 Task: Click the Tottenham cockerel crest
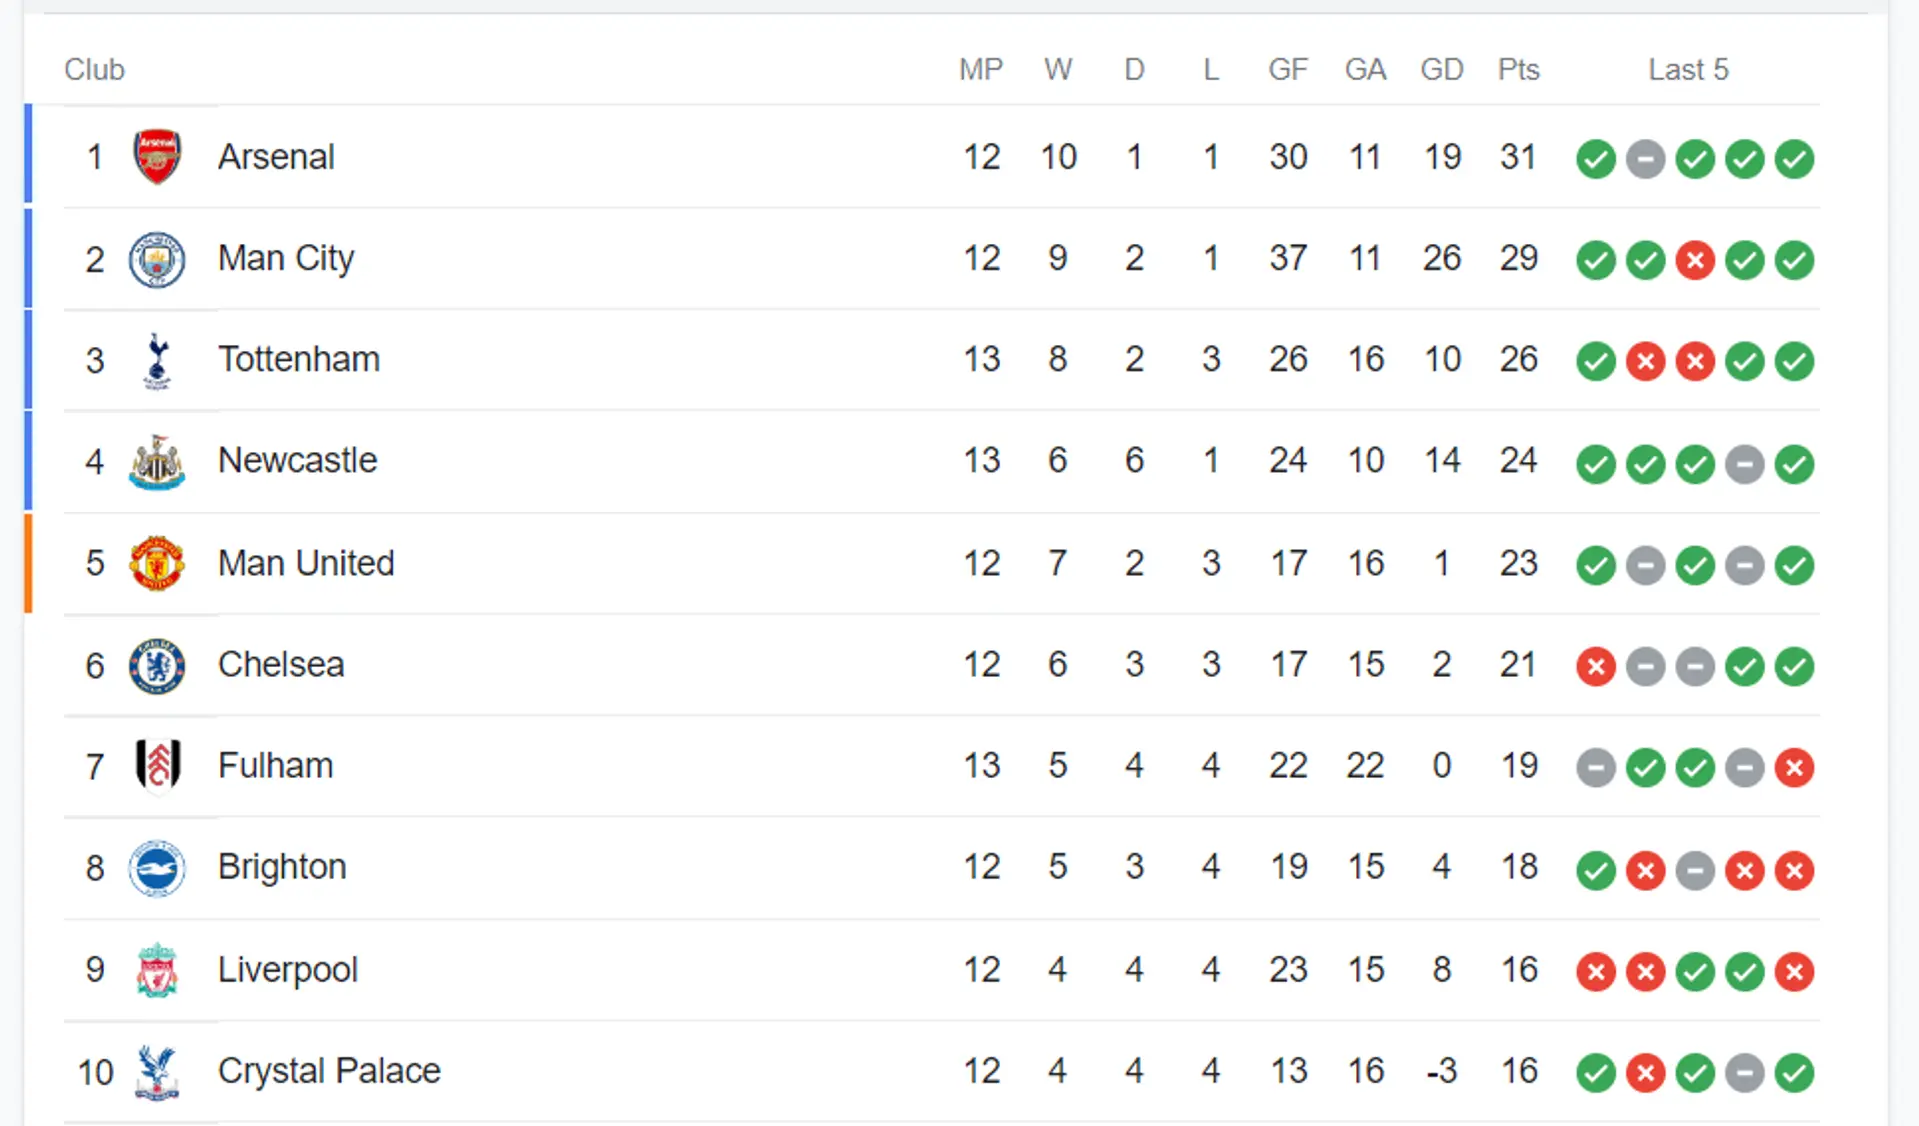click(157, 361)
